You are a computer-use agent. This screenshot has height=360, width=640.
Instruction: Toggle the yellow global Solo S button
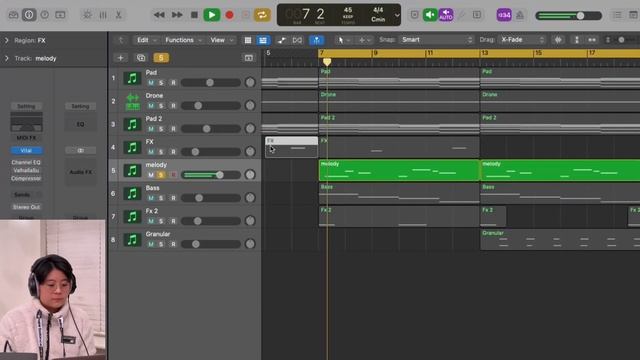pyautogui.click(x=161, y=58)
